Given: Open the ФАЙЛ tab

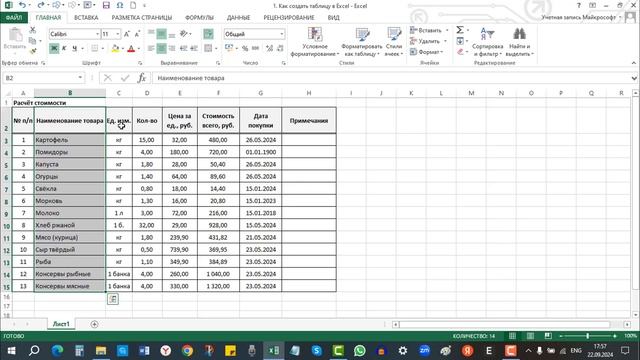Looking at the screenshot, I should [14, 18].
